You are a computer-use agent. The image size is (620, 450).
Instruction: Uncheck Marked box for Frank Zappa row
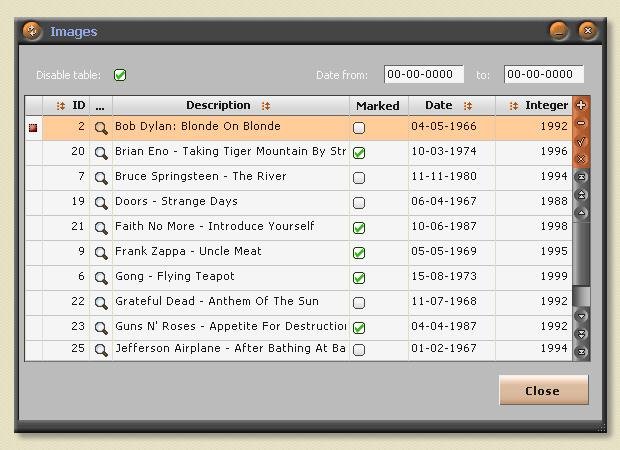coord(359,253)
